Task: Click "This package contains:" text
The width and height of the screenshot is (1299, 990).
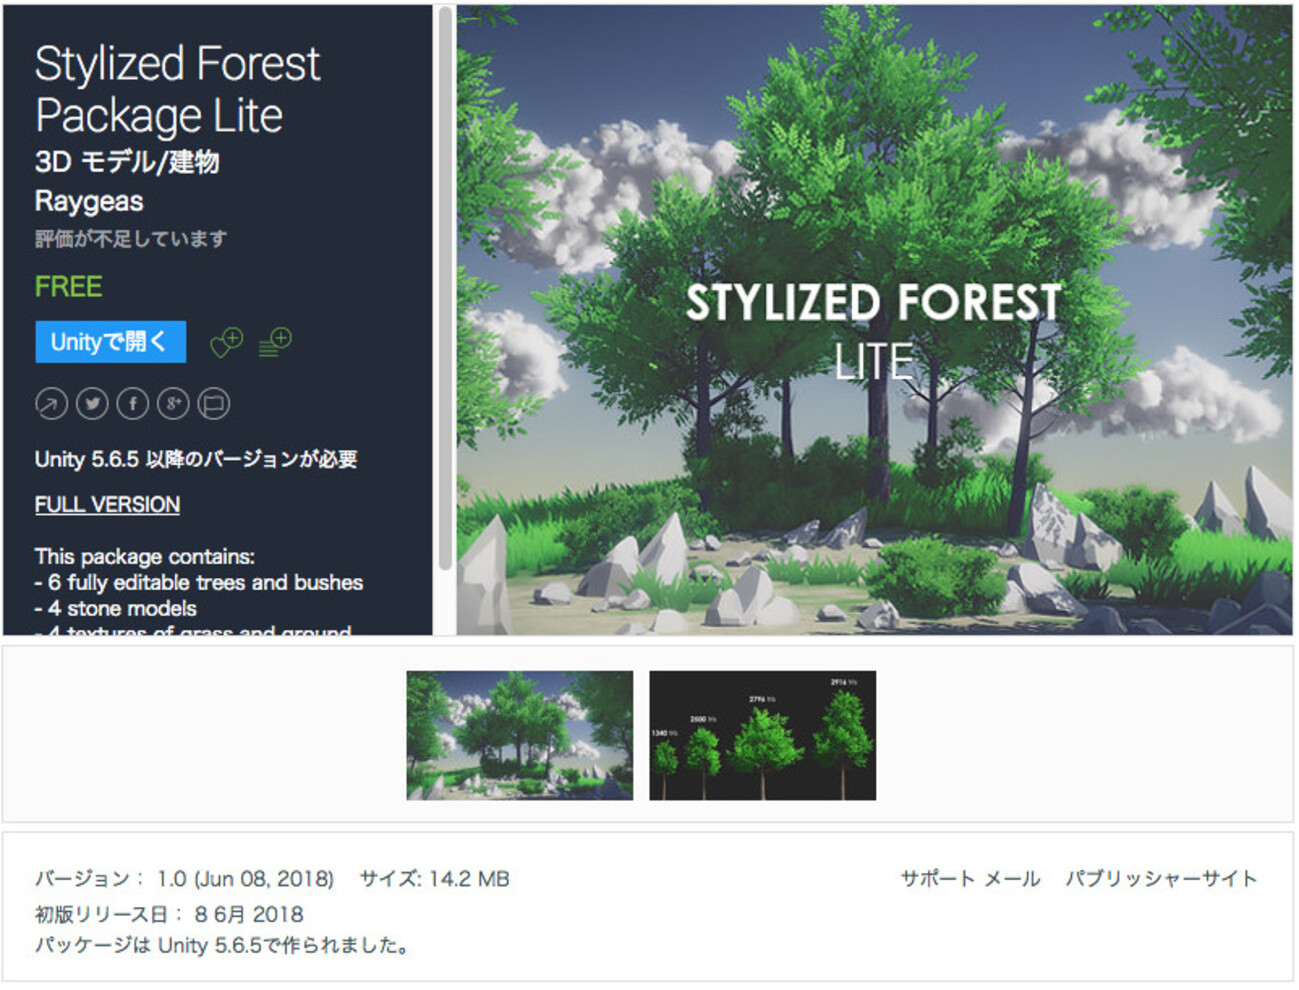Action: pyautogui.click(x=145, y=557)
